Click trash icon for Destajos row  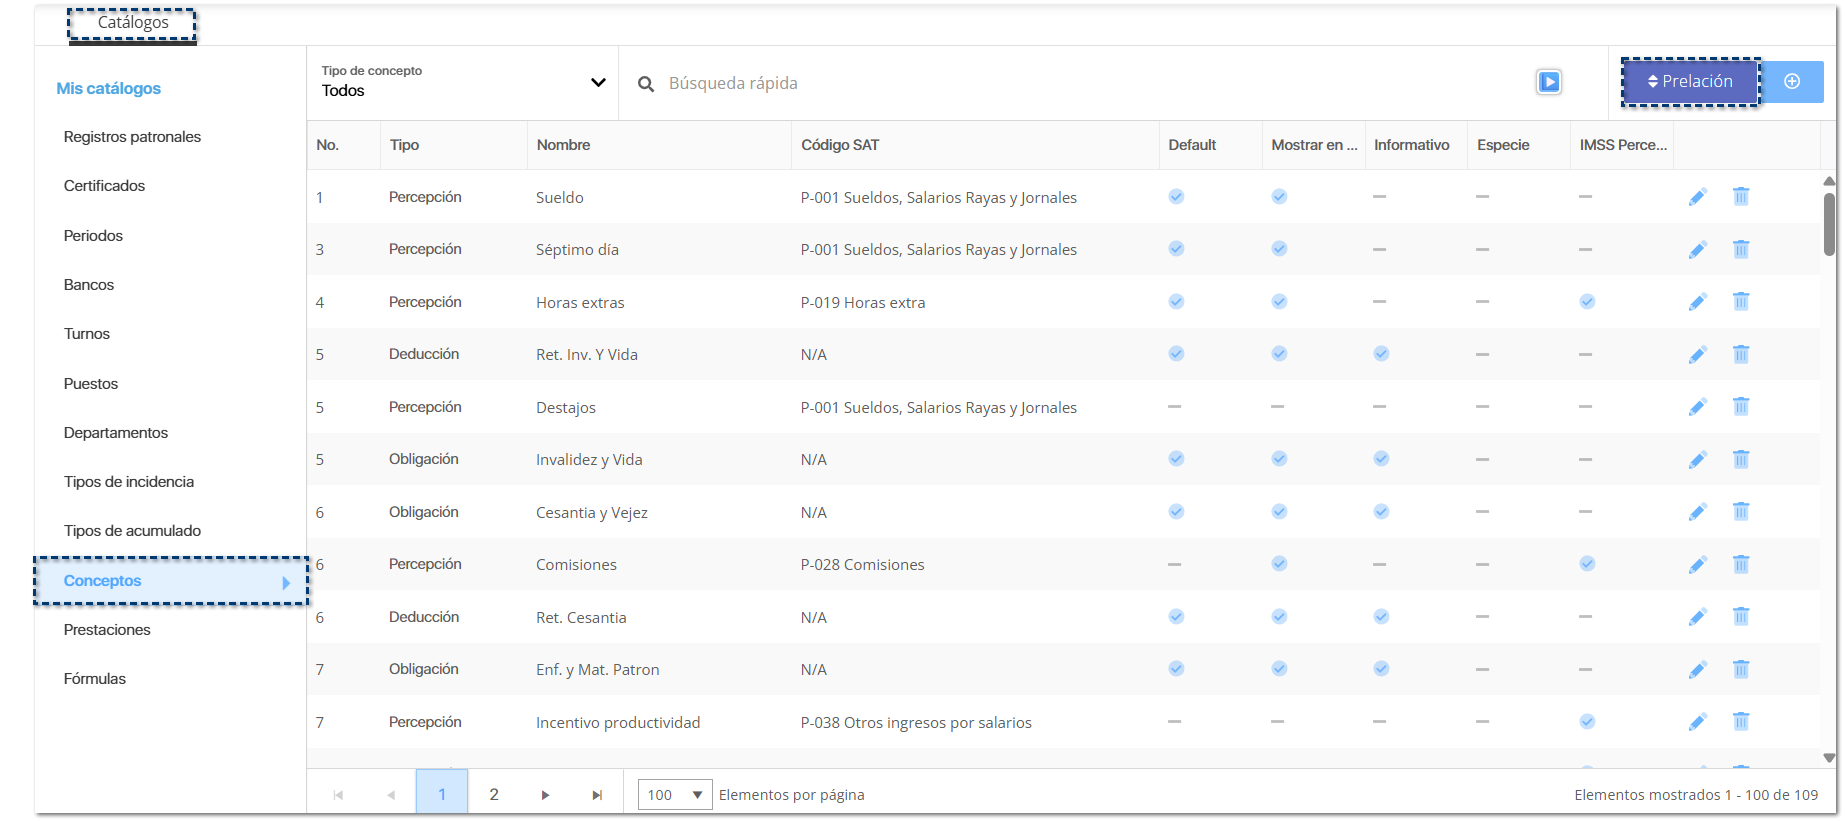point(1740,407)
